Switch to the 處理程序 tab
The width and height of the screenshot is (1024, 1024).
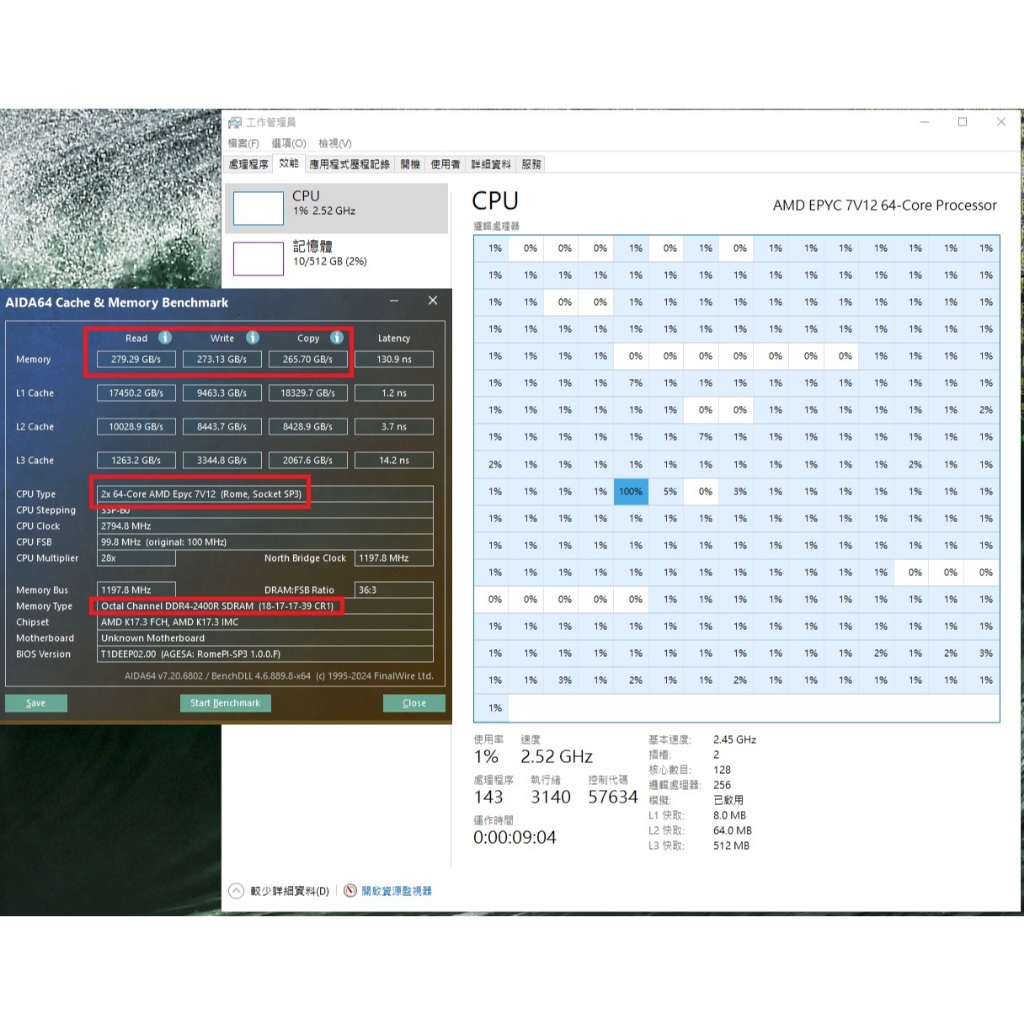[x=249, y=164]
